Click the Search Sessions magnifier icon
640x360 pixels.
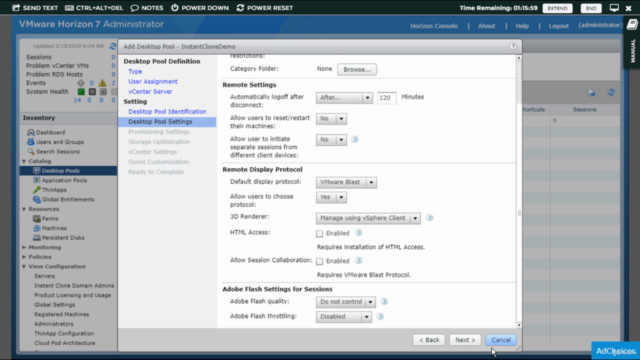pyautogui.click(x=31, y=151)
